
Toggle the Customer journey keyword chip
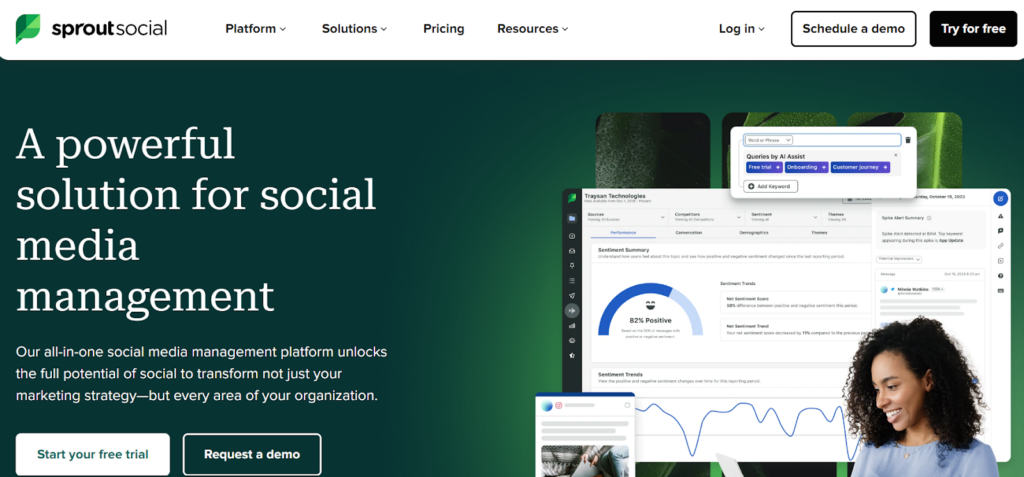pos(859,167)
